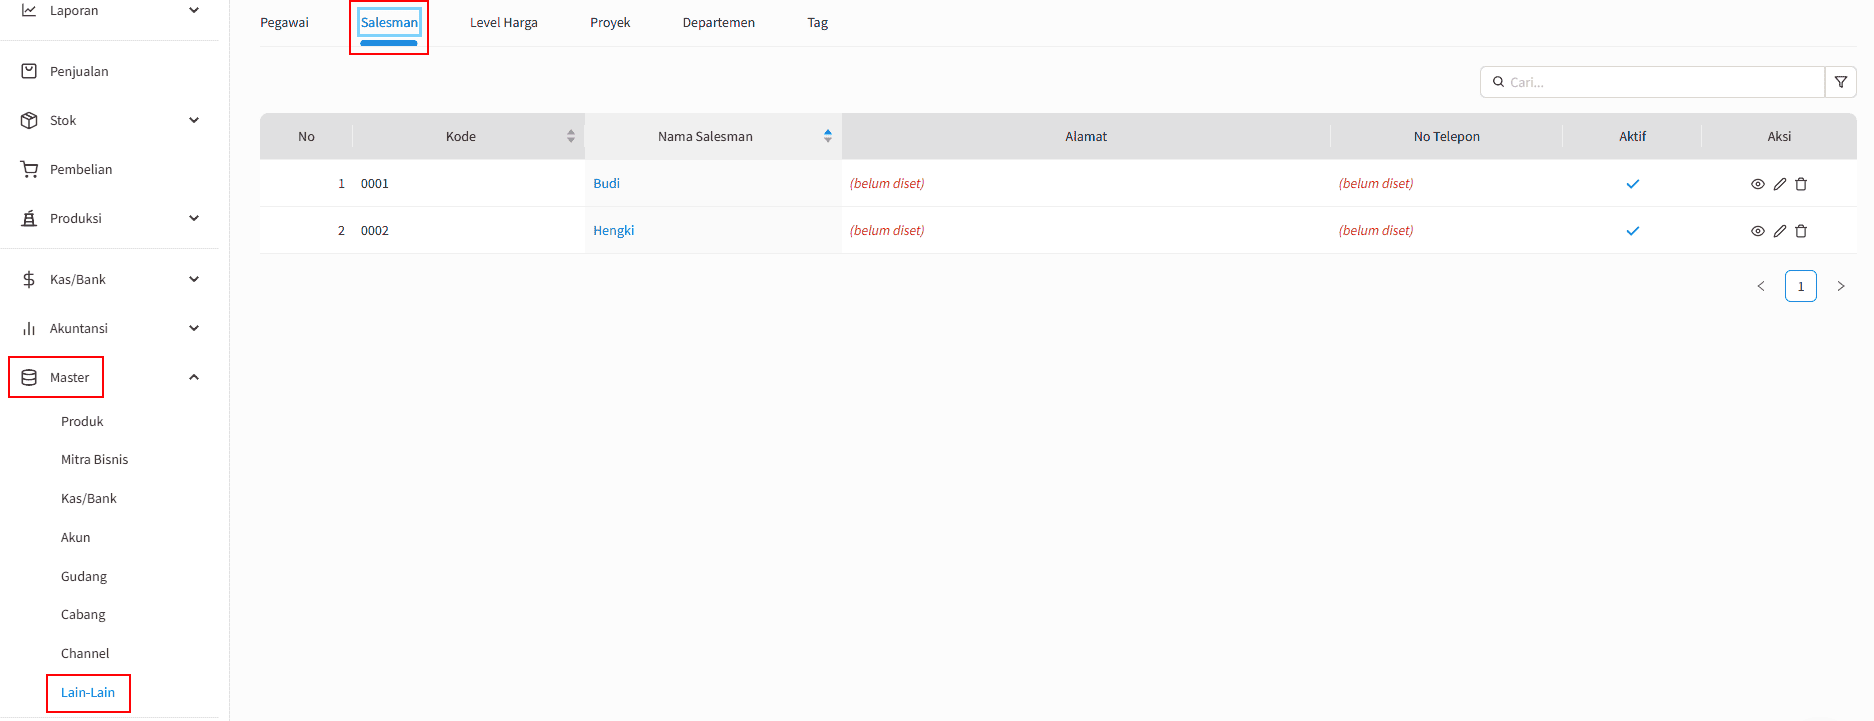The image size is (1874, 721).
Task: Delete salesman Hengki with the trash icon
Action: [x=1801, y=231]
